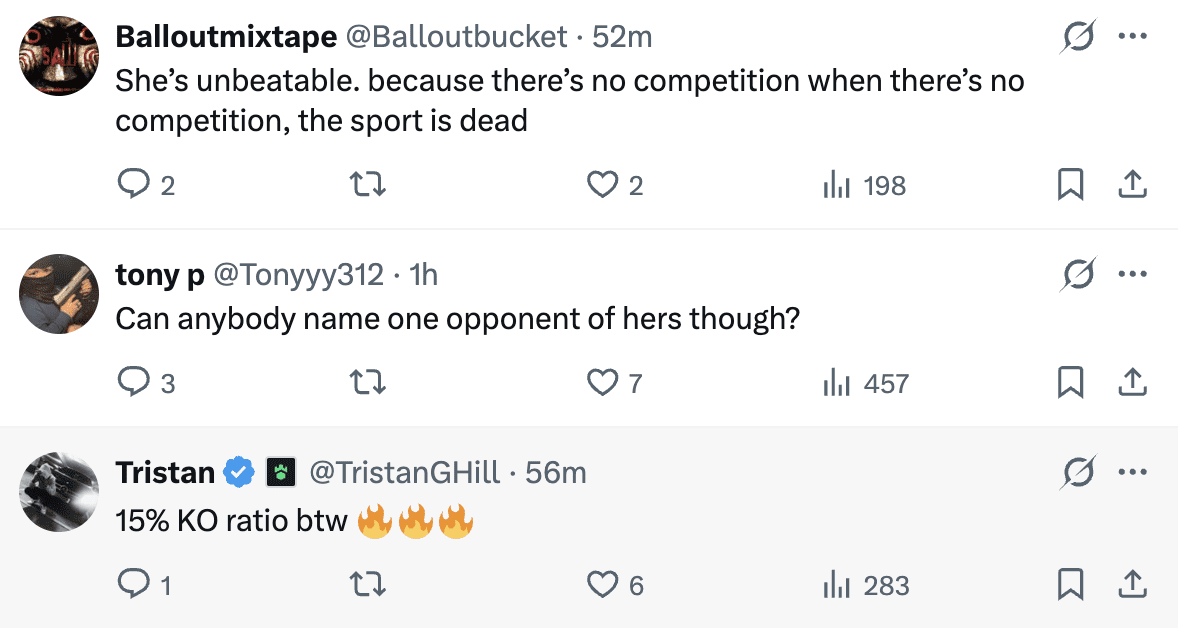Share tony p's post
The height and width of the screenshot is (628, 1178).
(x=1131, y=383)
